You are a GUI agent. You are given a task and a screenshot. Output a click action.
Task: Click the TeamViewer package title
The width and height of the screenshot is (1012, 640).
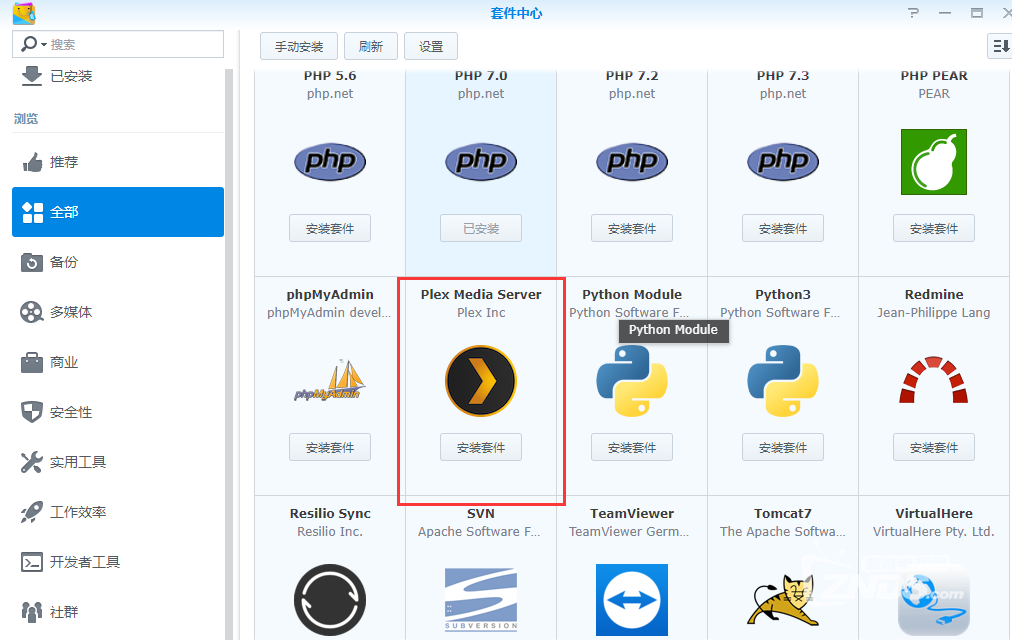pyautogui.click(x=632, y=514)
